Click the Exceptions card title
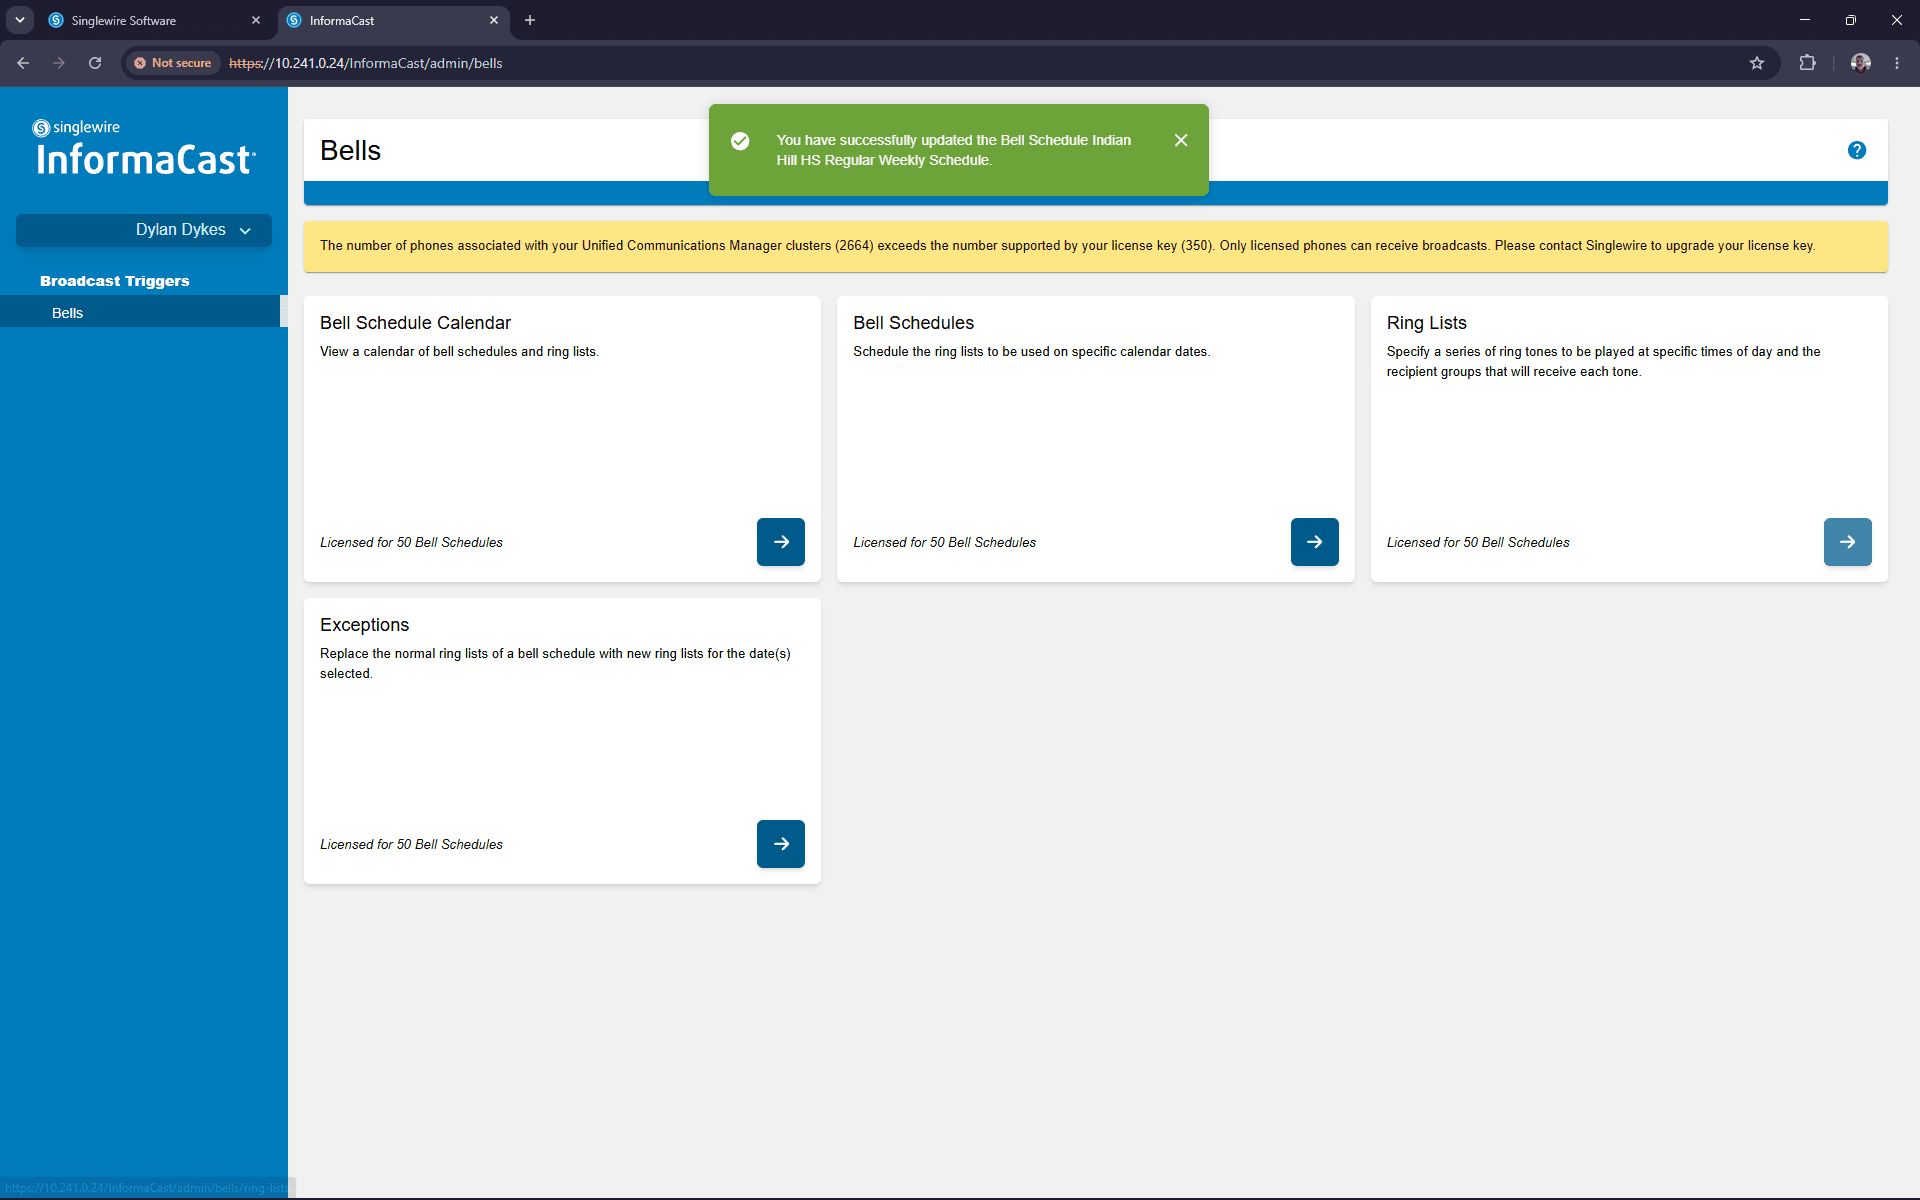 tap(364, 625)
